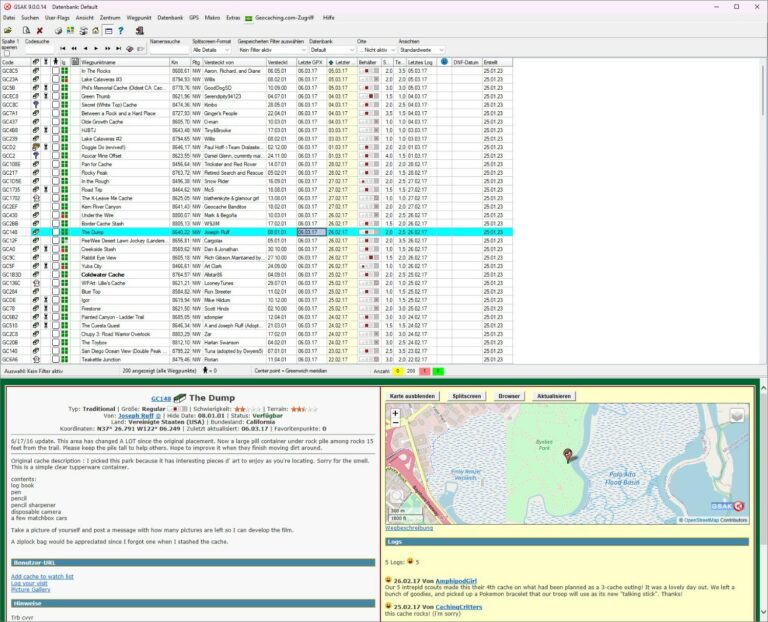Click the yellow count swatch in status bar
The height and width of the screenshot is (622, 768).
click(397, 371)
